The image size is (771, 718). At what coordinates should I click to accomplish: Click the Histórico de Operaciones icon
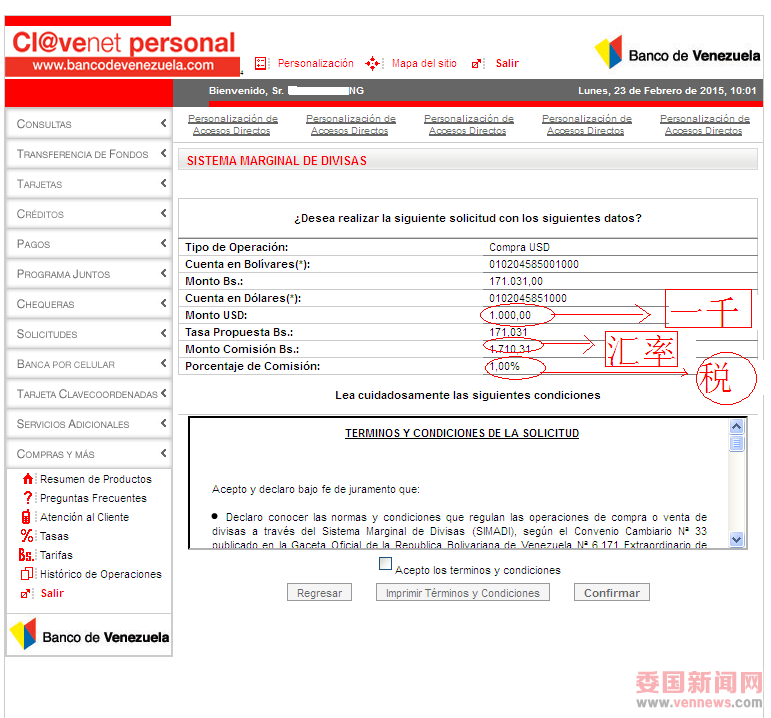(x=27, y=574)
